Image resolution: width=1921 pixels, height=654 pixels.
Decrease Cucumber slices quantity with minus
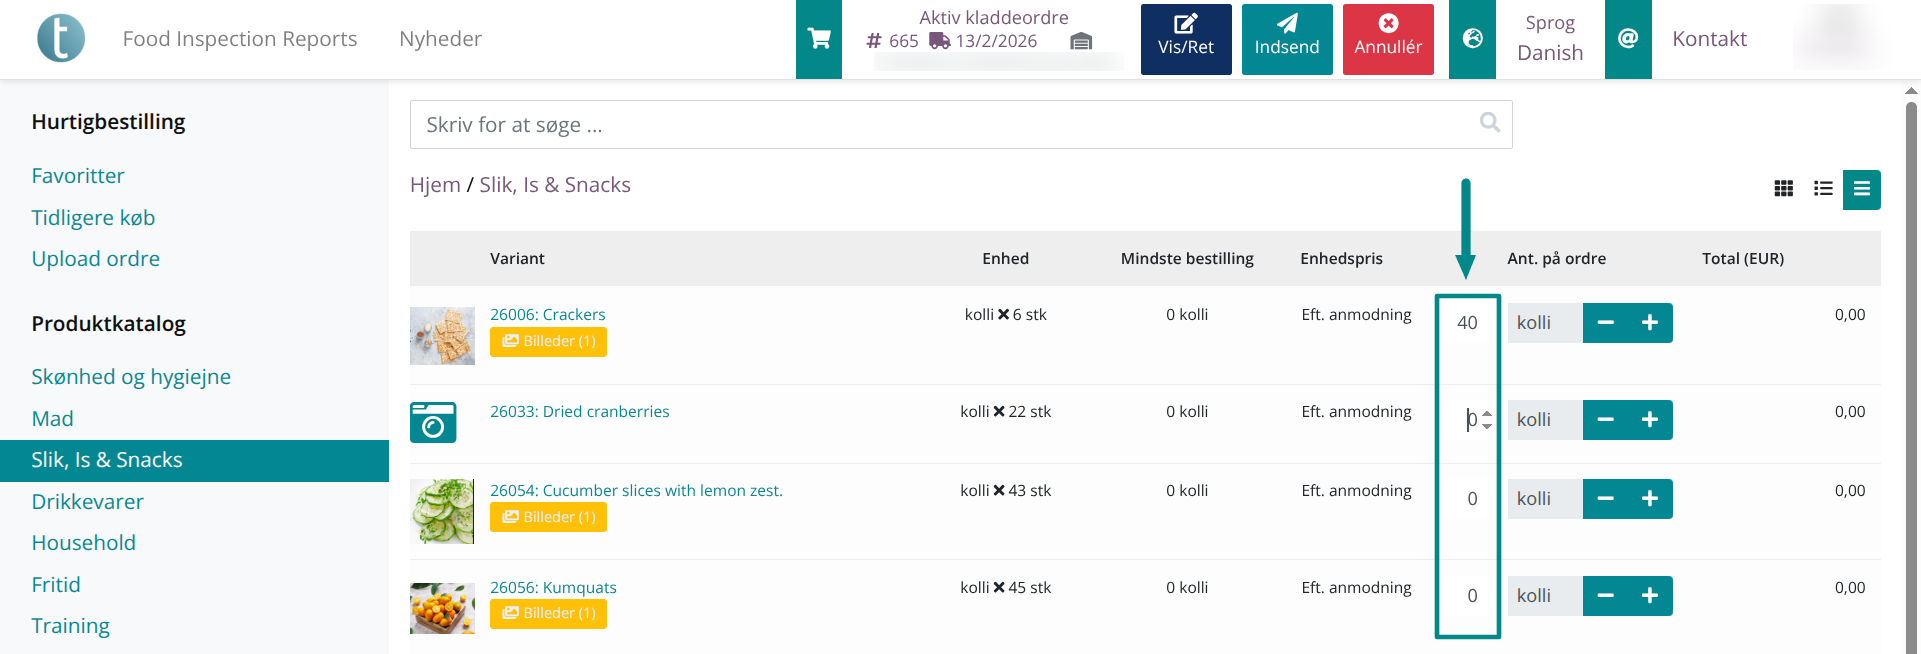[1606, 499]
